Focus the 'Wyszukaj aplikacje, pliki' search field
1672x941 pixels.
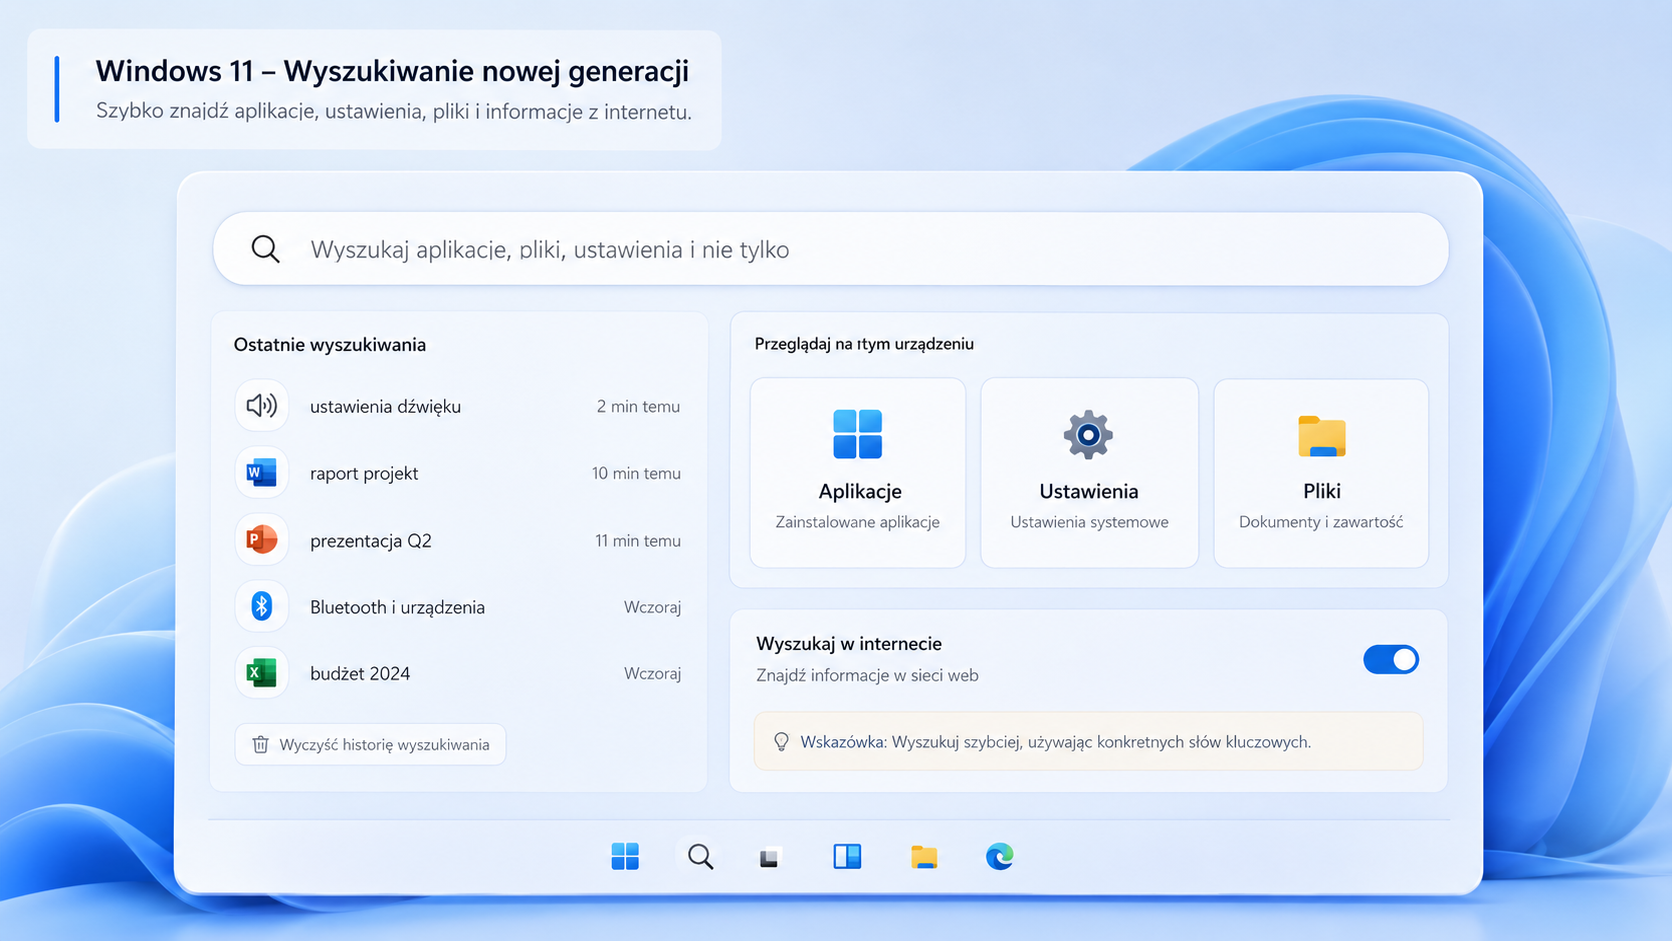[x=830, y=249]
